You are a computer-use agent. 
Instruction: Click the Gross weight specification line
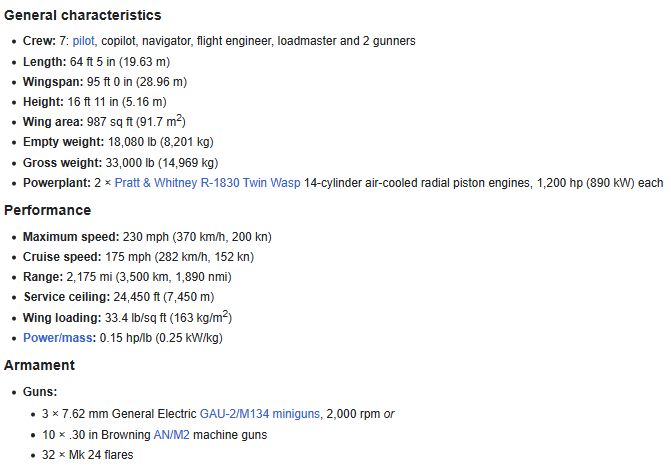click(x=120, y=163)
